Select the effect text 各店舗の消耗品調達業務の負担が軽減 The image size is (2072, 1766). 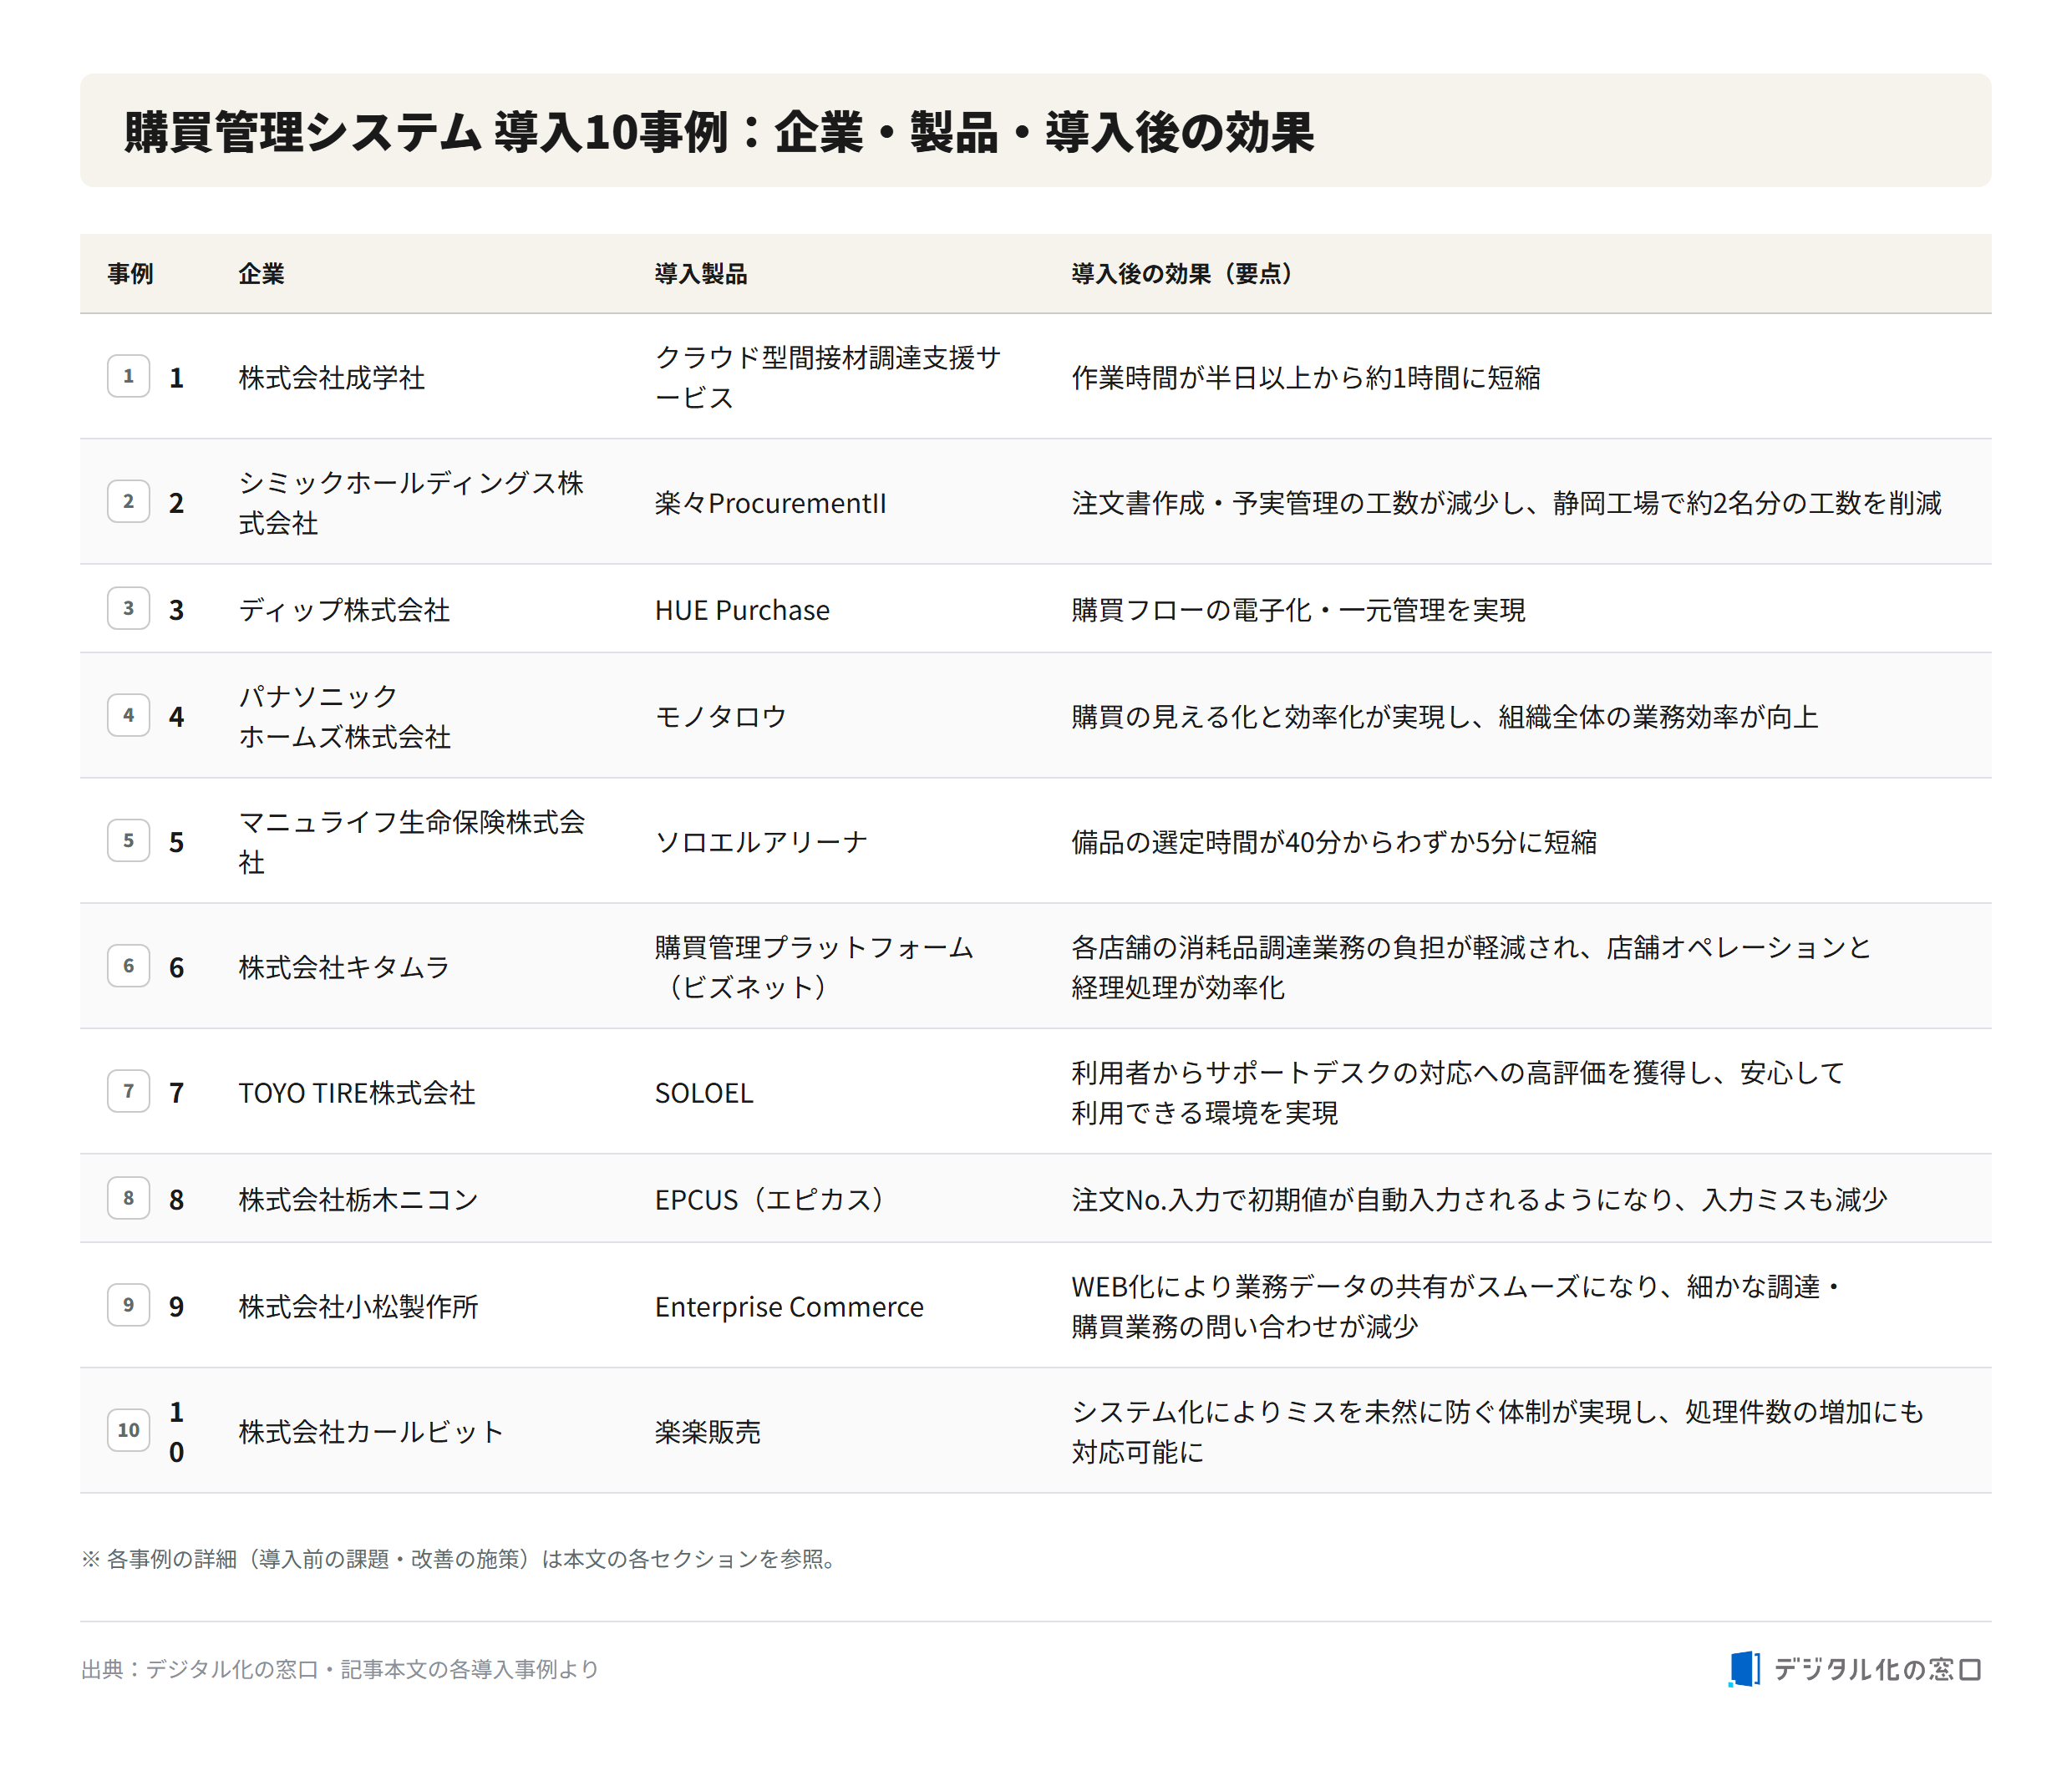1471,966
